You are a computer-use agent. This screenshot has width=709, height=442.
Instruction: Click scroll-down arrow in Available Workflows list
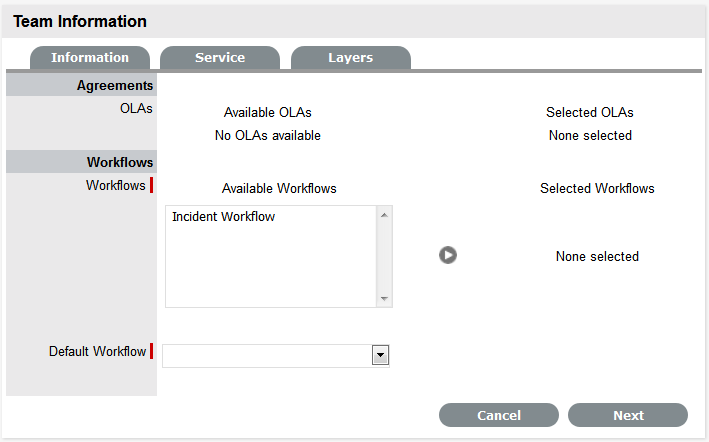pyautogui.click(x=385, y=299)
